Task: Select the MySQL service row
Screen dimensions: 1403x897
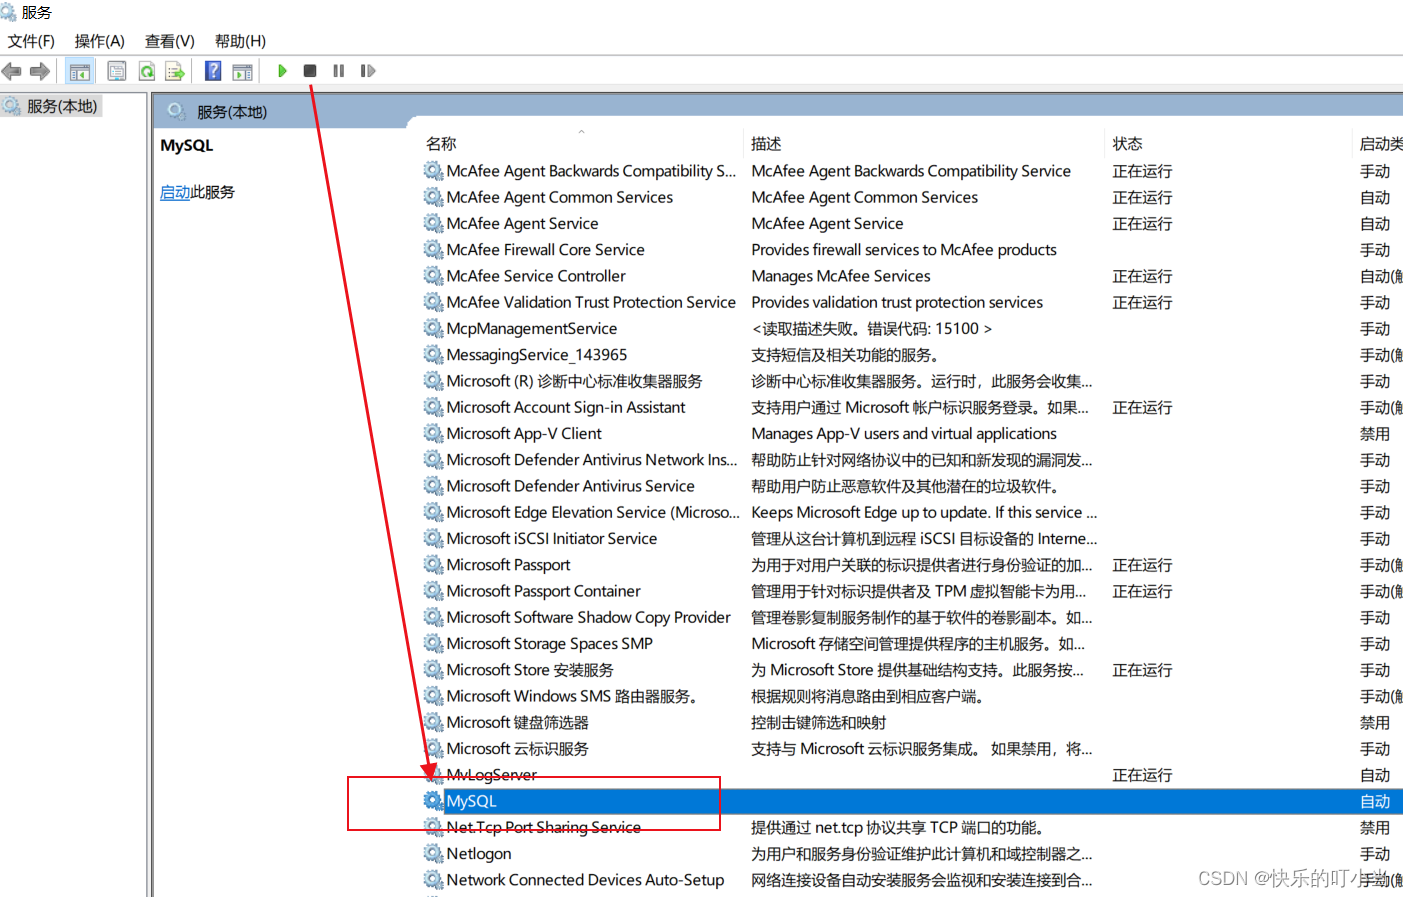Action: pyautogui.click(x=911, y=801)
